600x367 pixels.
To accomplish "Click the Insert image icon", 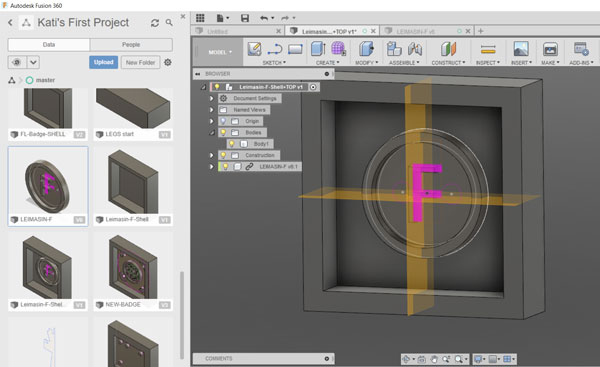I will pyautogui.click(x=521, y=49).
